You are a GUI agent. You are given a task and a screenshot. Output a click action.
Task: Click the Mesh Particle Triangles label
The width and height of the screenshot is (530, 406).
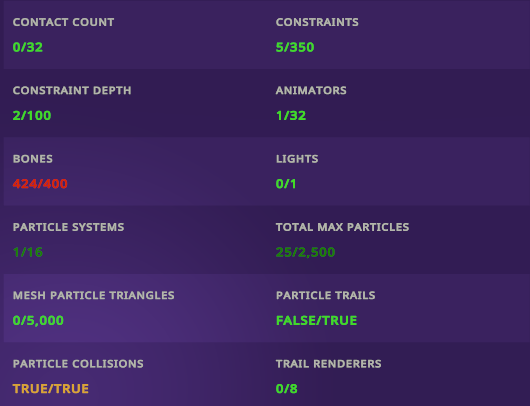click(x=94, y=295)
